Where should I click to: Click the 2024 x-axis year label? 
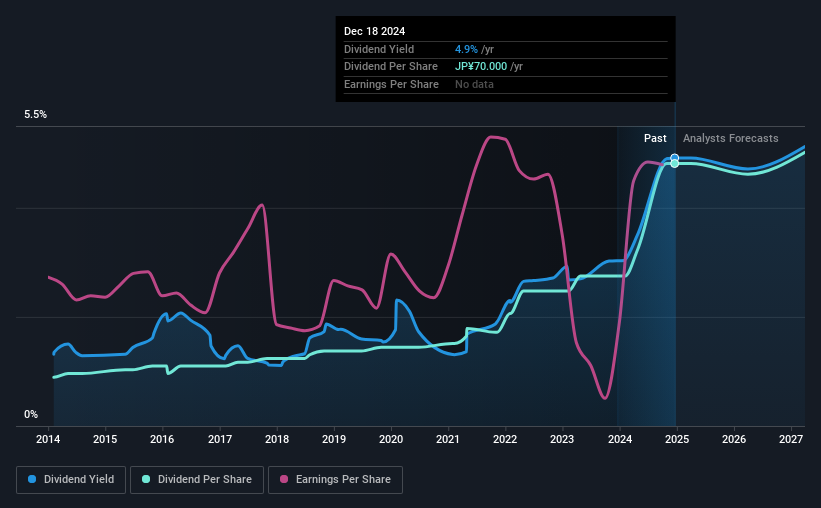[x=619, y=439]
